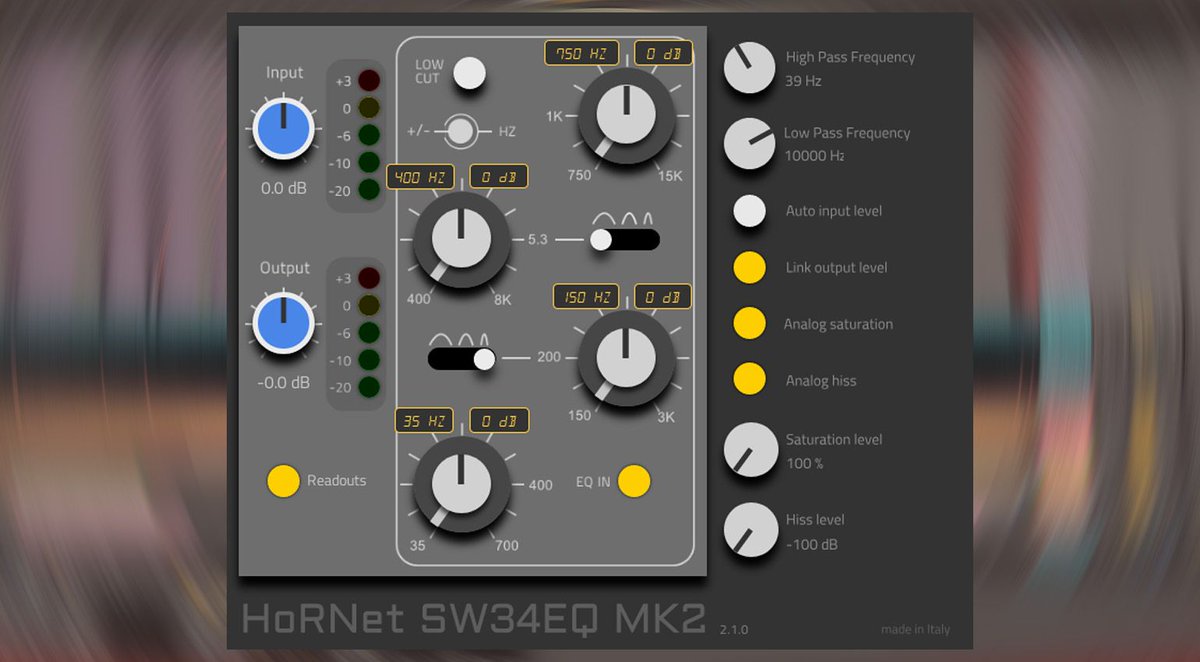The image size is (1200, 662).
Task: Click the Input meter +3 LED
Action: coord(369,81)
